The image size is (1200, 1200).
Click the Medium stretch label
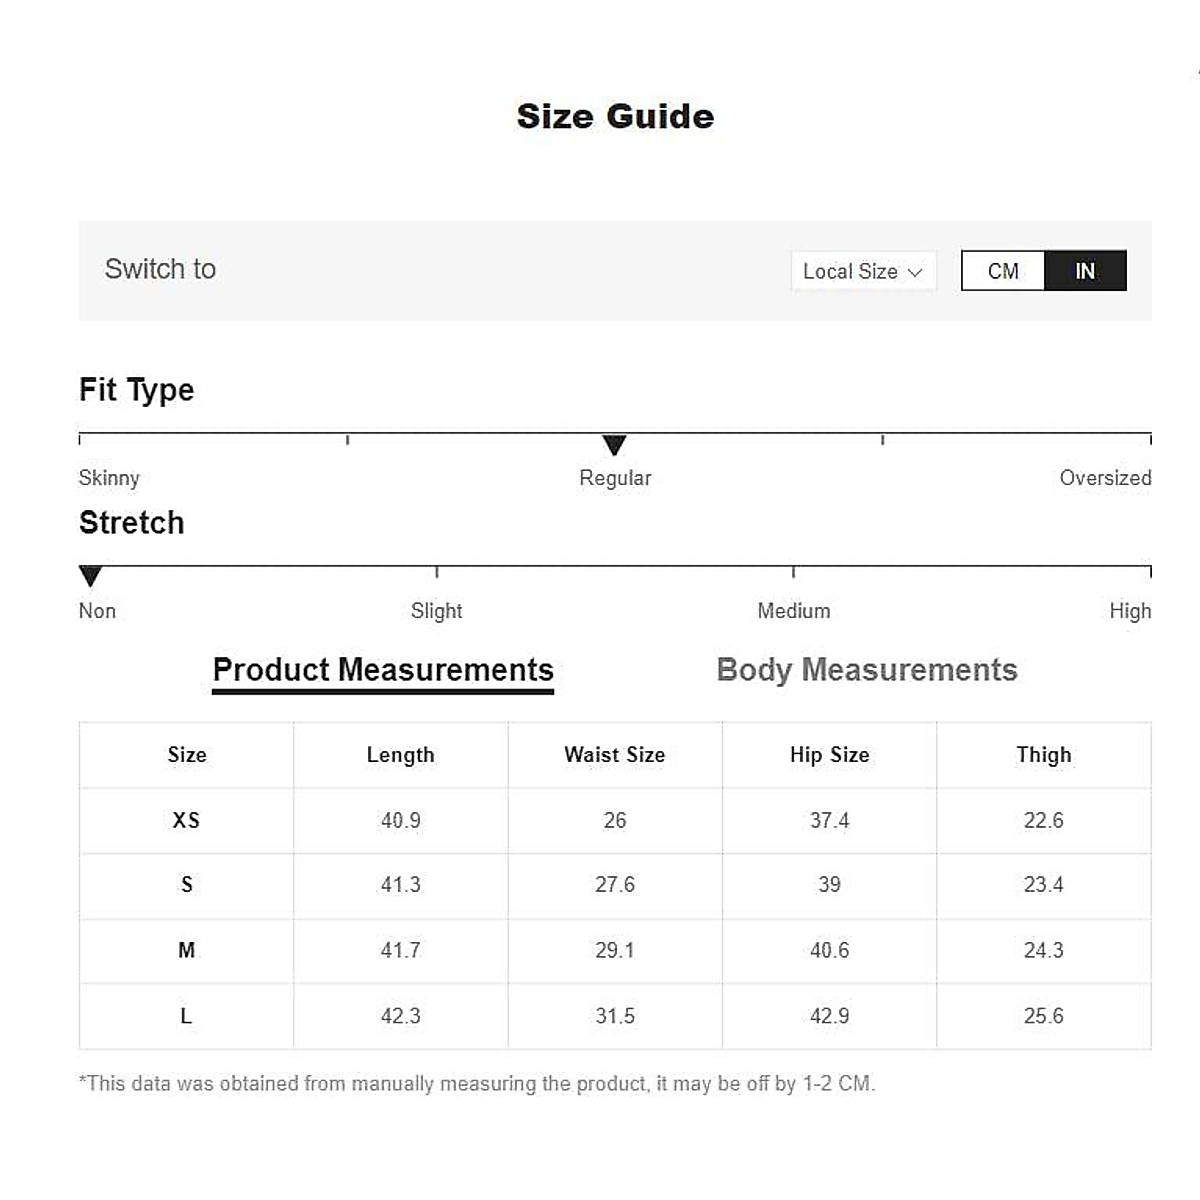point(793,611)
